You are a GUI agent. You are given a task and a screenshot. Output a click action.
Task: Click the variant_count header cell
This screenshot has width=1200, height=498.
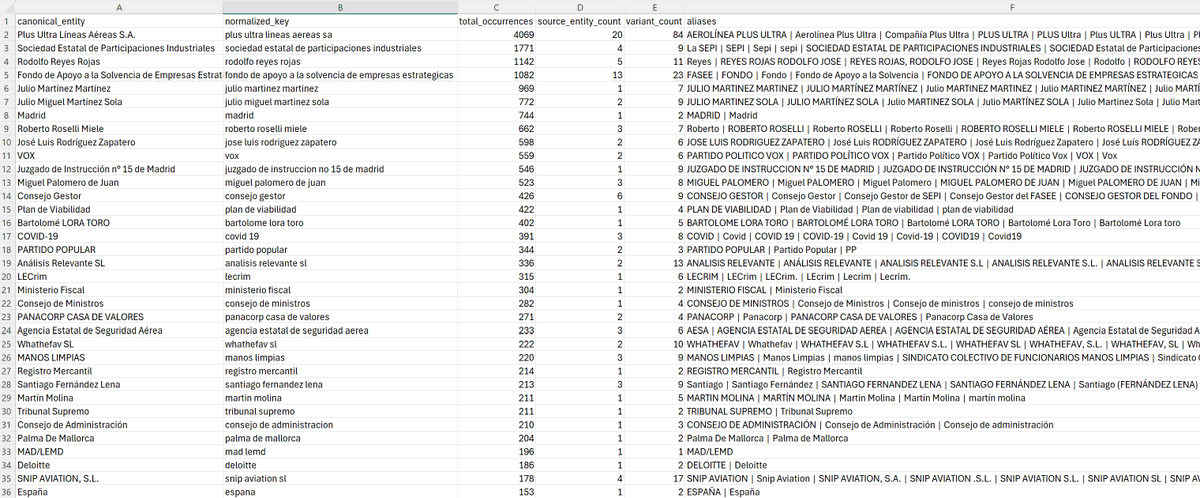tap(653, 21)
